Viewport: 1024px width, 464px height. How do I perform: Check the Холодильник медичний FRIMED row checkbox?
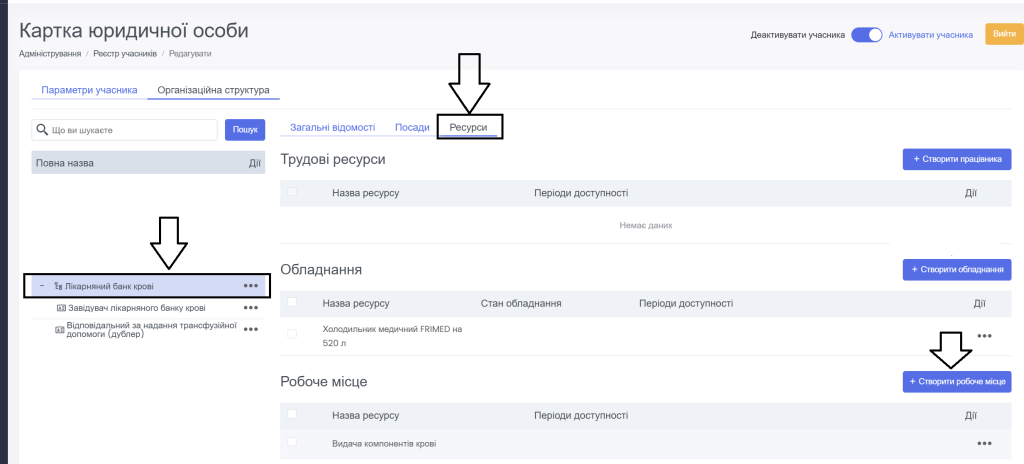(292, 334)
